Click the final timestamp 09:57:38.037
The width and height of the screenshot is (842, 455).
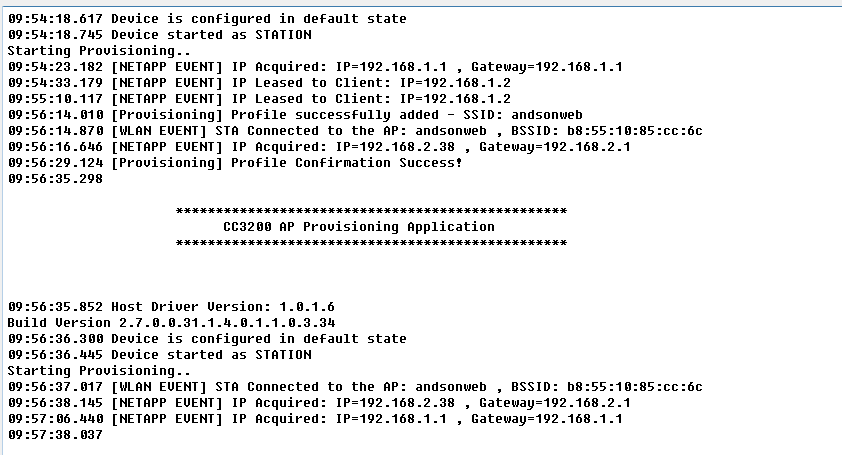[55, 435]
